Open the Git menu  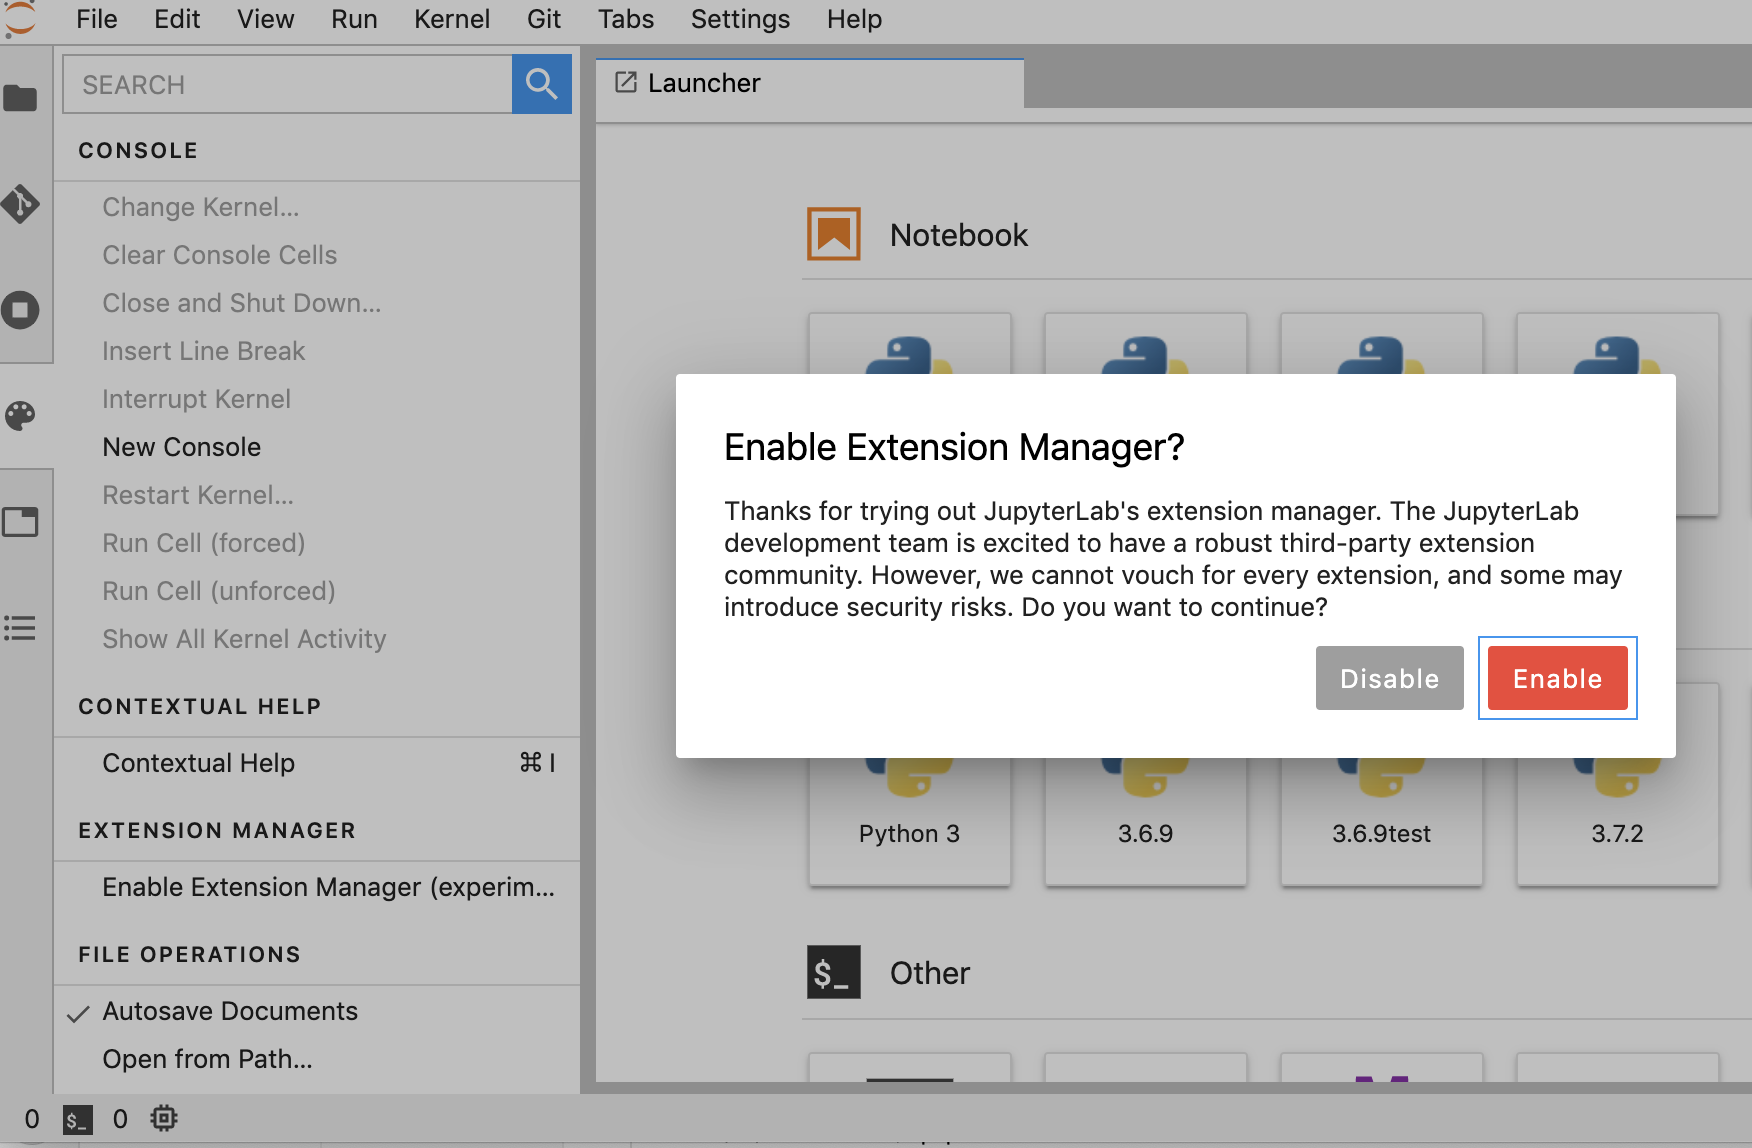tap(544, 19)
